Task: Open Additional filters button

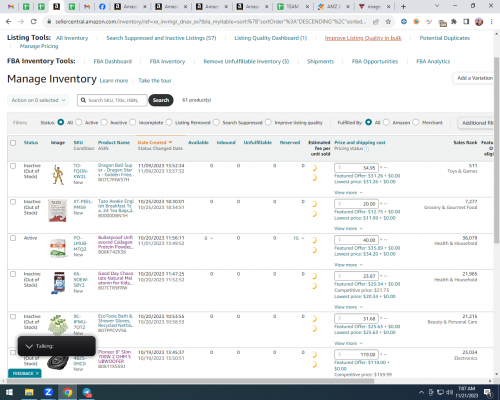Action: (x=476, y=123)
